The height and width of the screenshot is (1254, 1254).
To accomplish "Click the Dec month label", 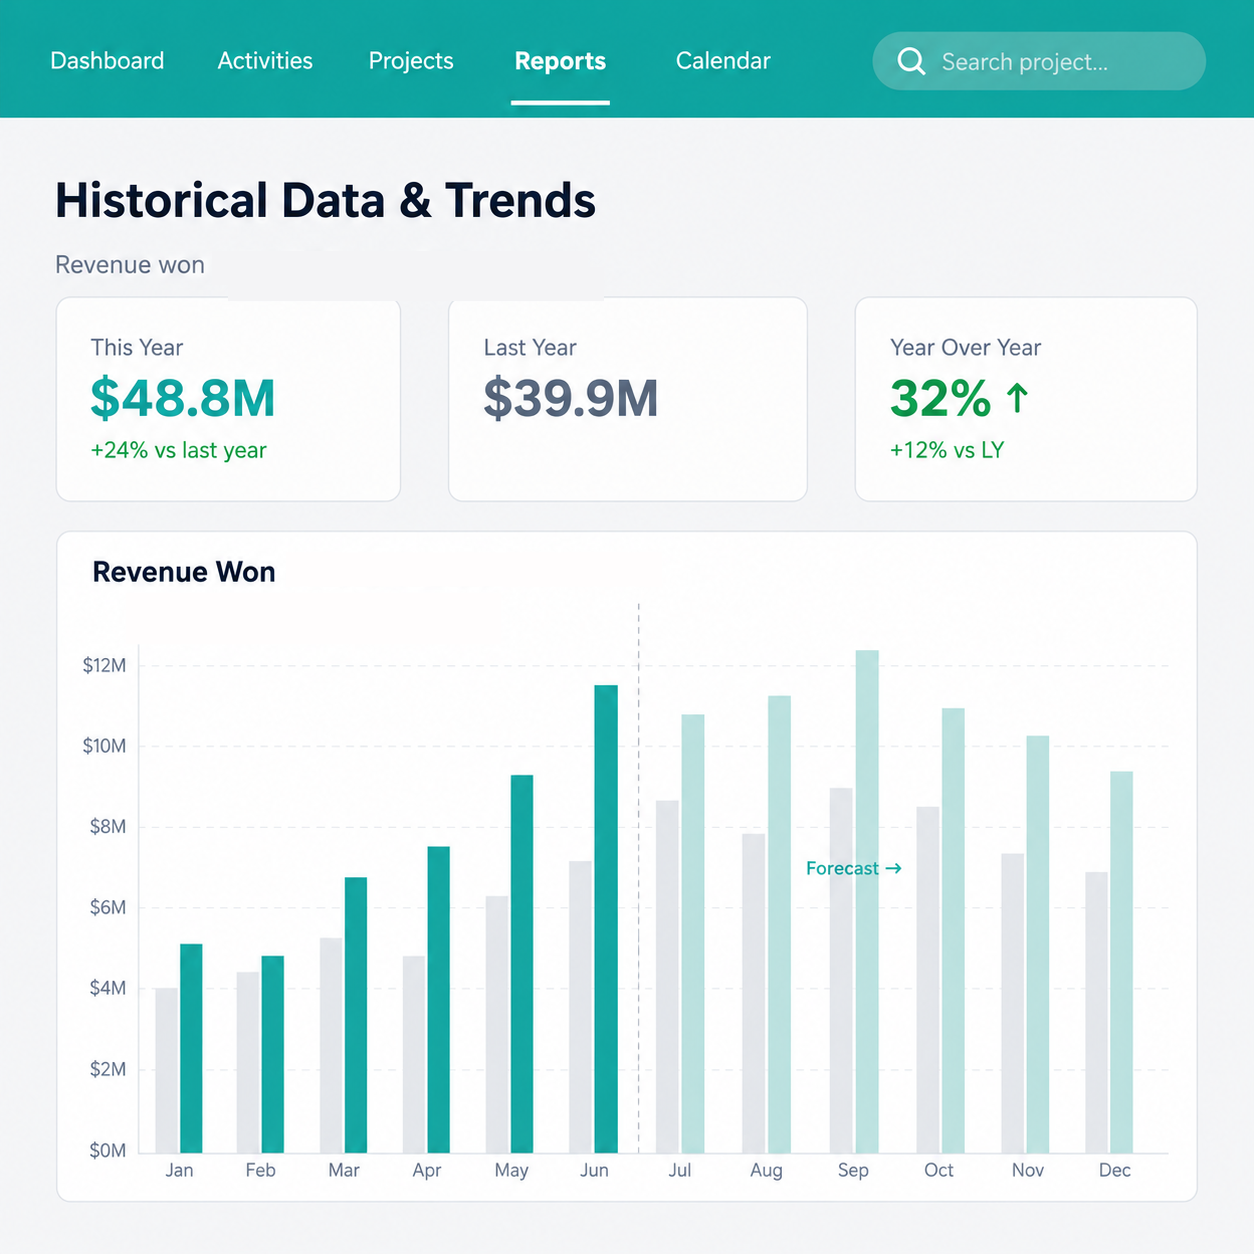I will pyautogui.click(x=1115, y=1170).
